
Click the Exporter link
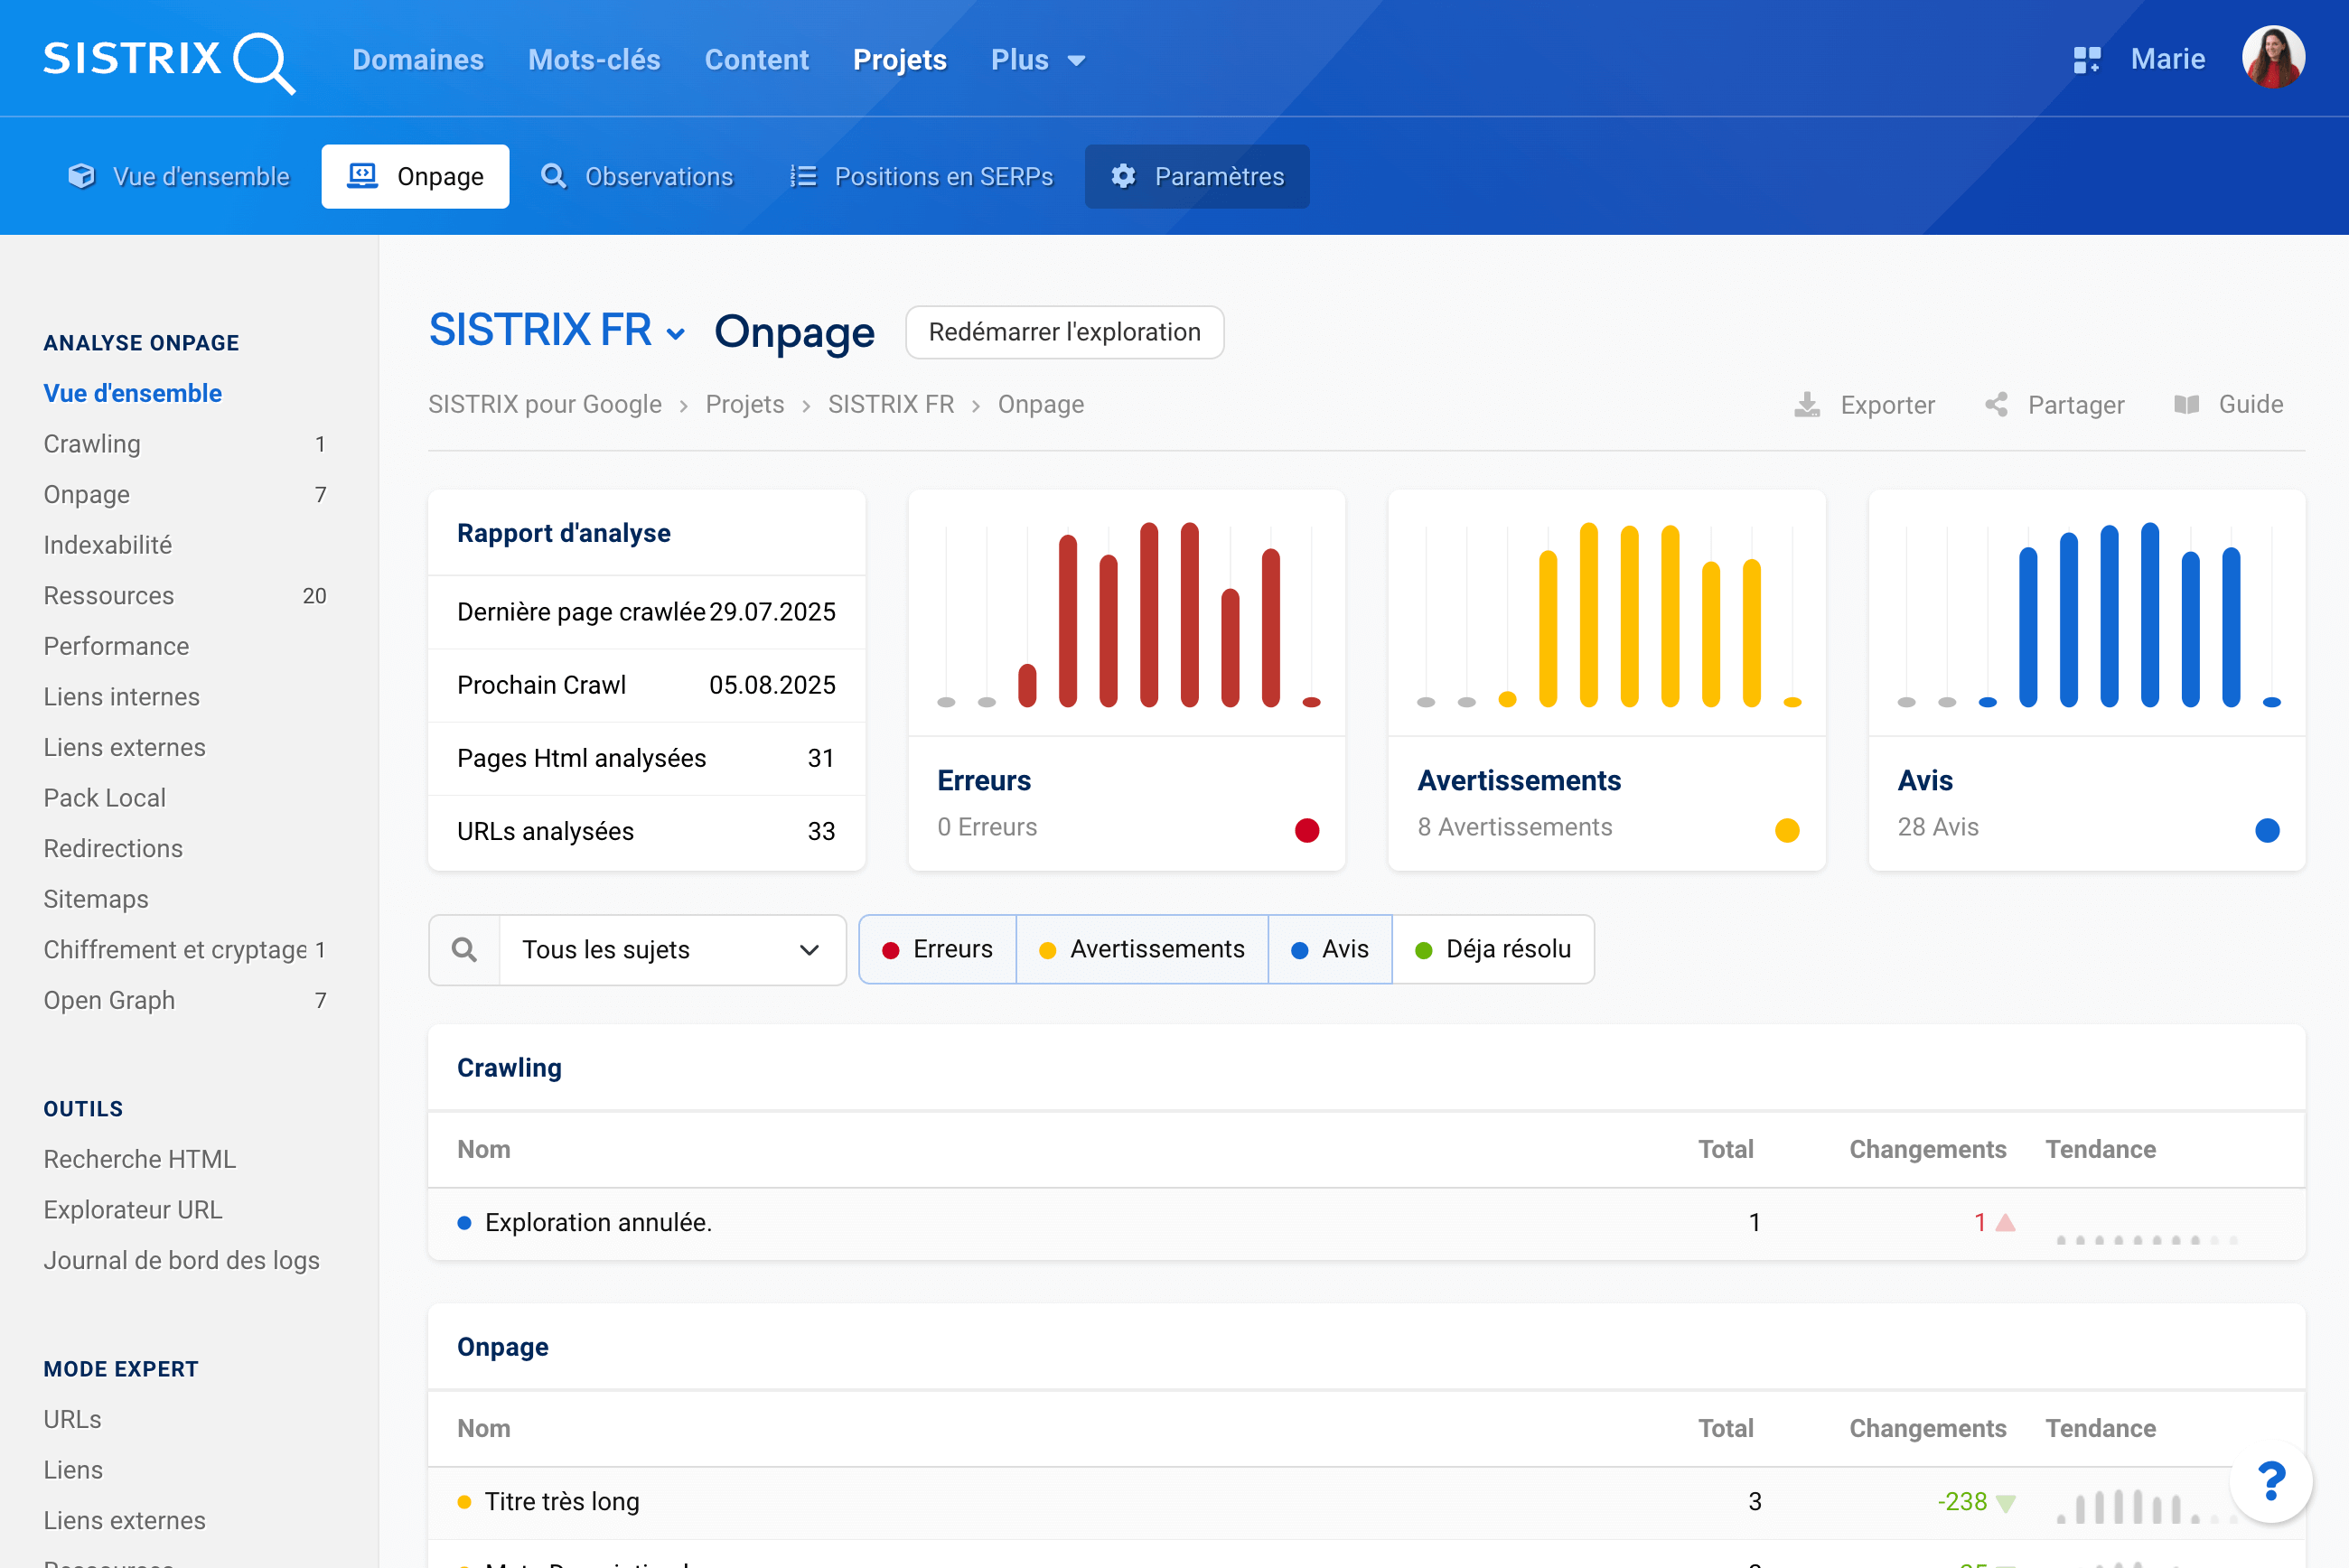click(1865, 404)
